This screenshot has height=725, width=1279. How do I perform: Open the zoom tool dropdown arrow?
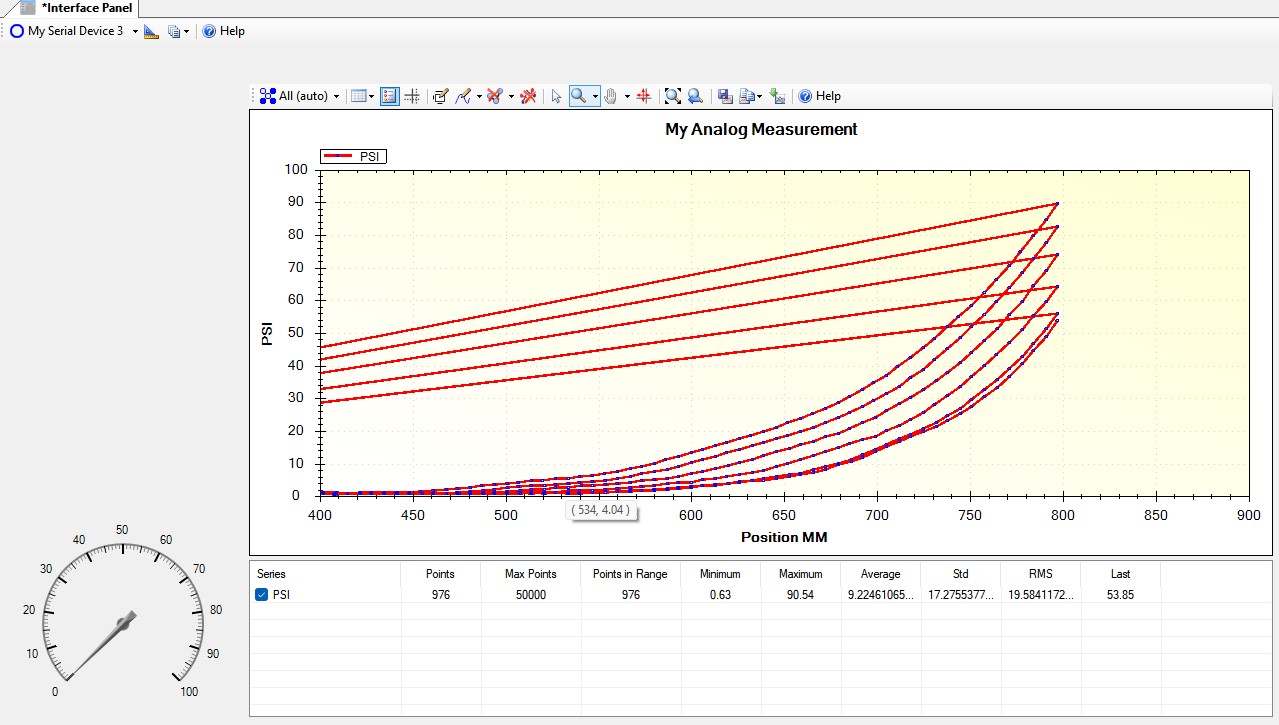[x=595, y=96]
